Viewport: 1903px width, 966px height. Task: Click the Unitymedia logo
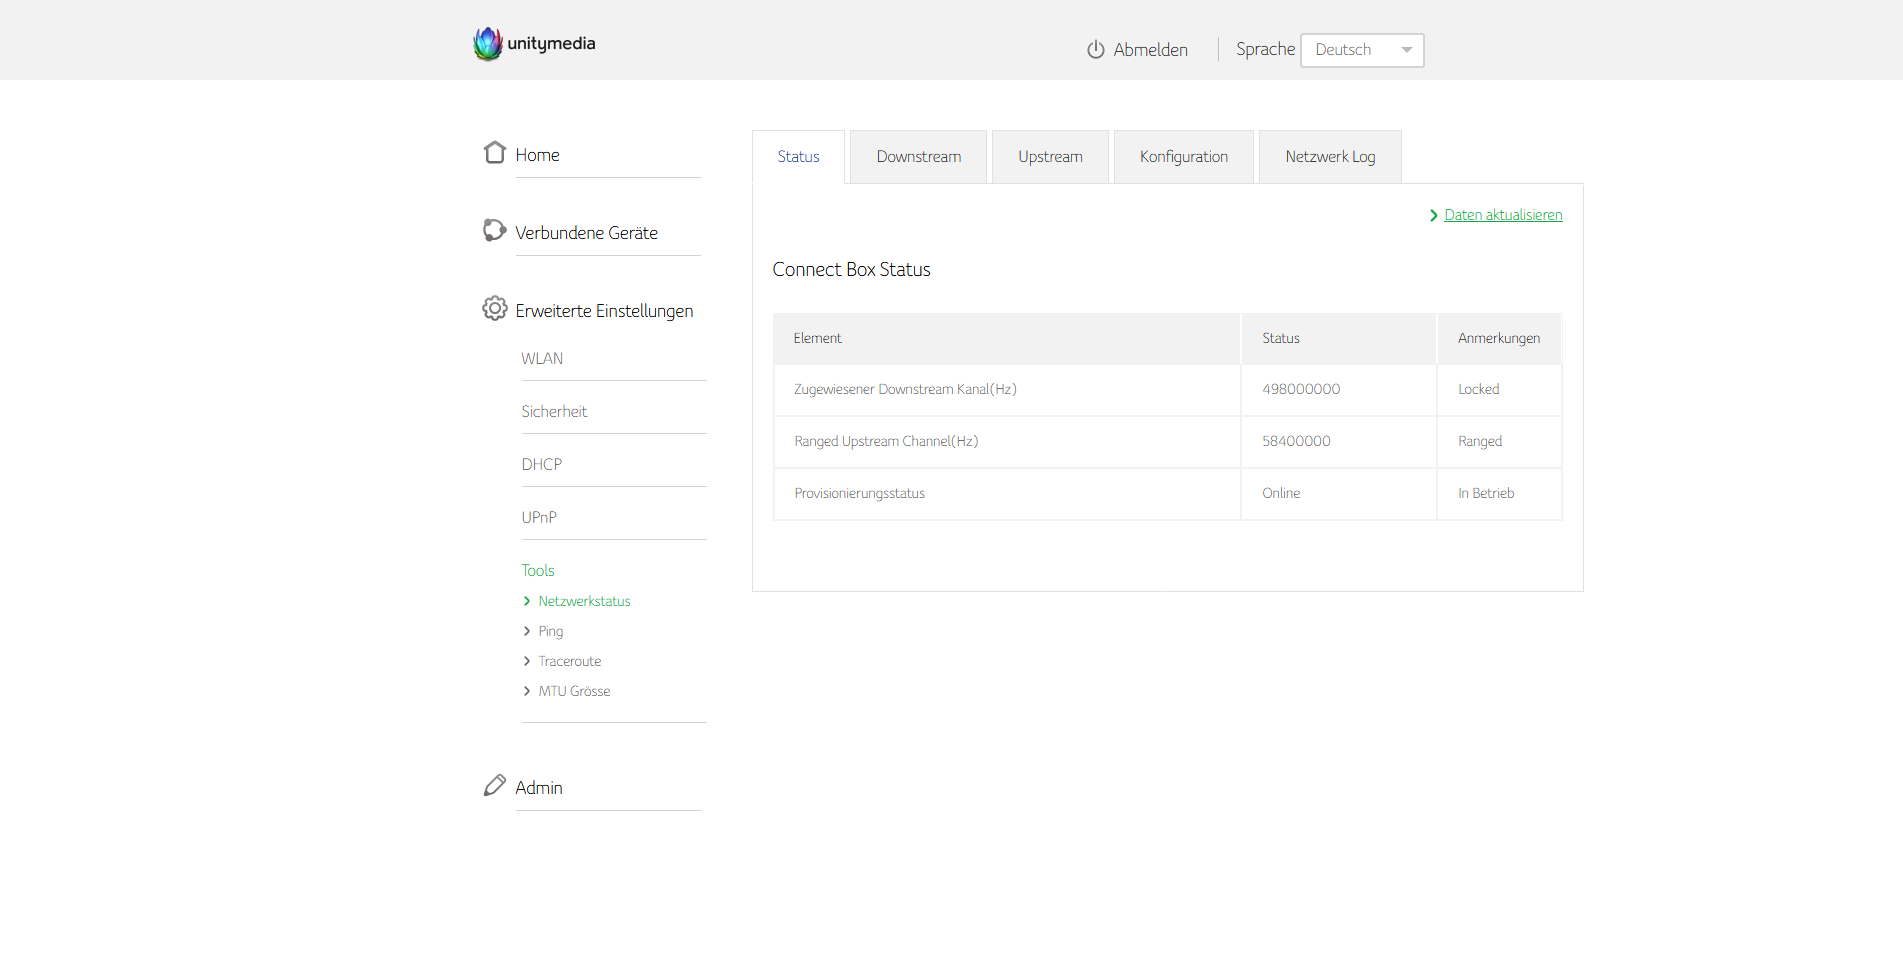[534, 44]
